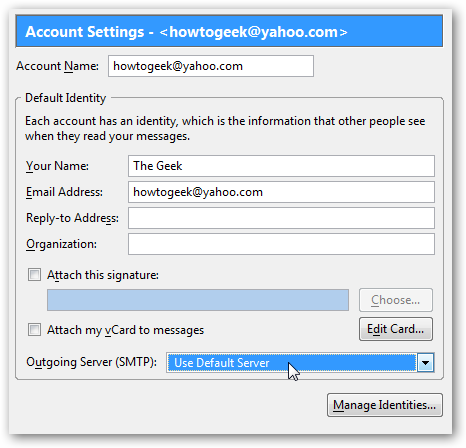Screen dimensions: 466x448
Task: Click the Default Identity group title
Action: (x=65, y=98)
